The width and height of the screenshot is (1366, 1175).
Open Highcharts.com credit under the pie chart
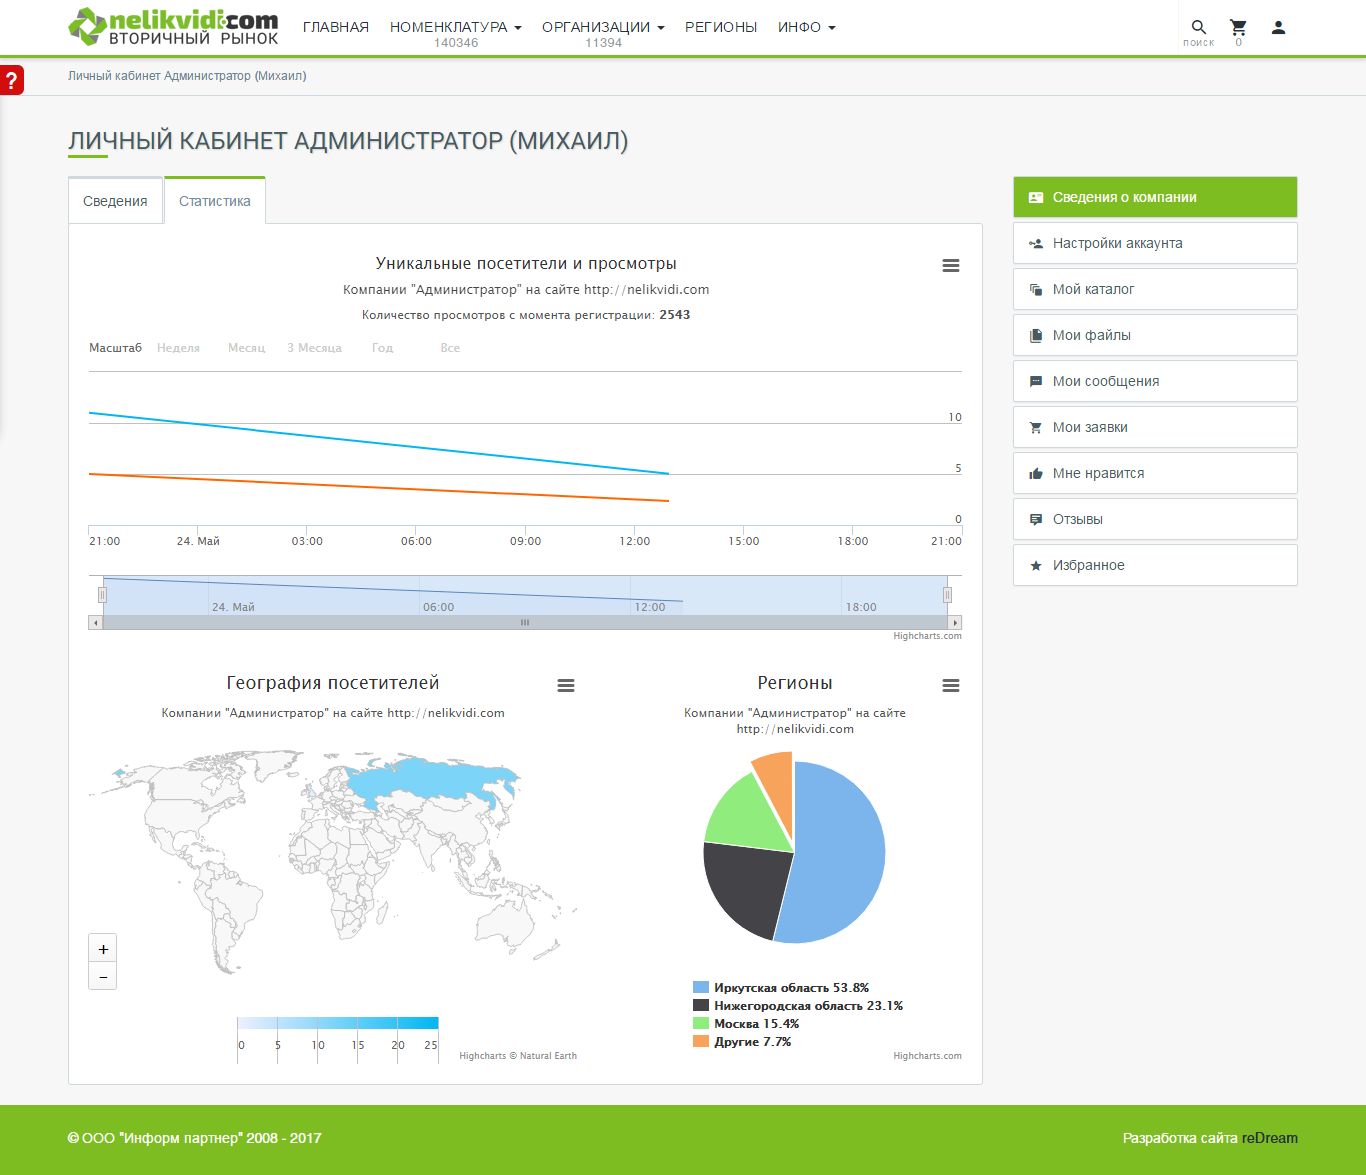[927, 1056]
